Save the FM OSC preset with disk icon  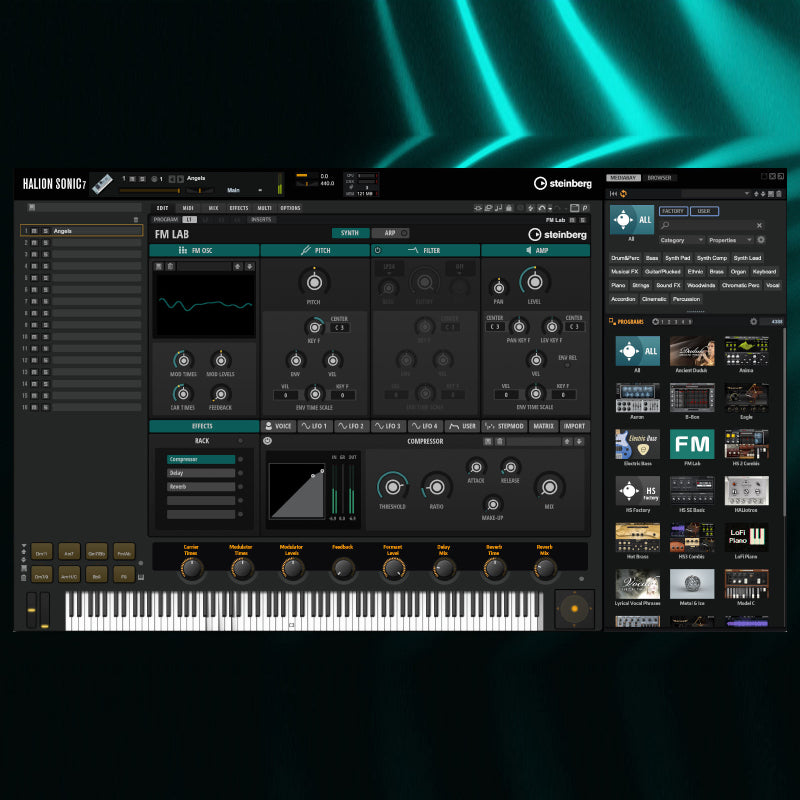click(x=159, y=266)
